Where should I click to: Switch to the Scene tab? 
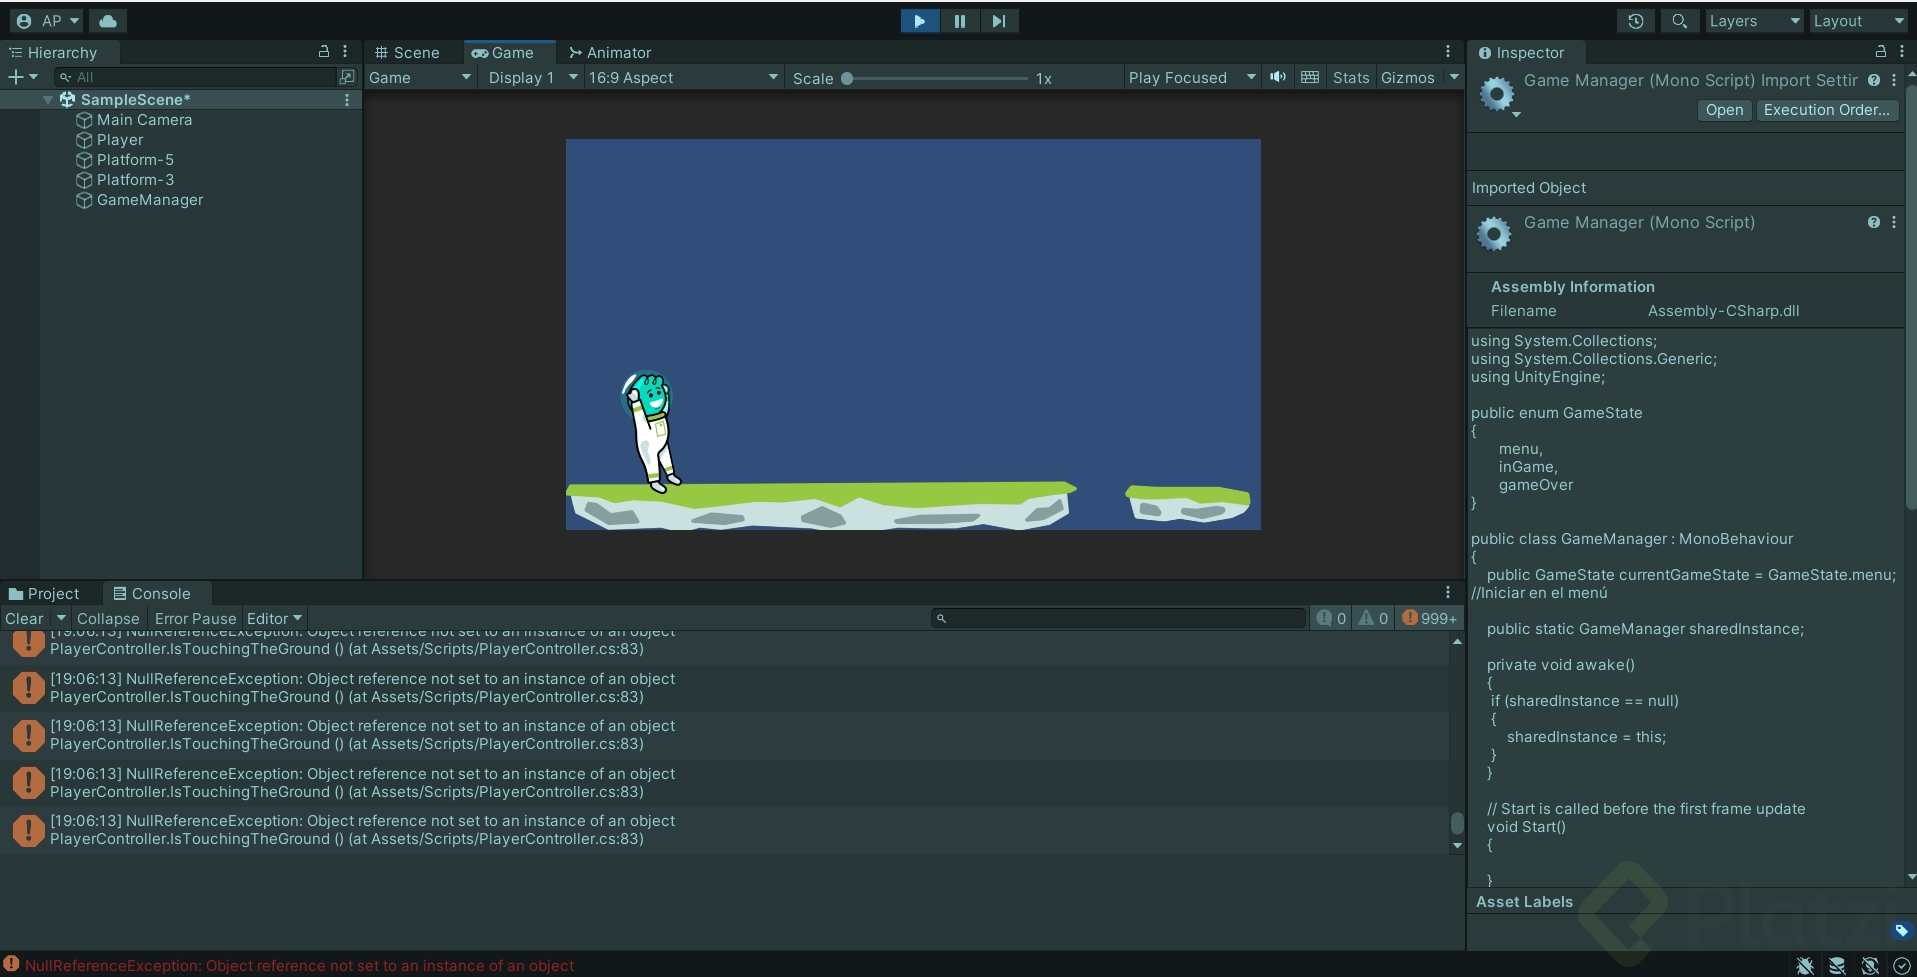pyautogui.click(x=408, y=53)
